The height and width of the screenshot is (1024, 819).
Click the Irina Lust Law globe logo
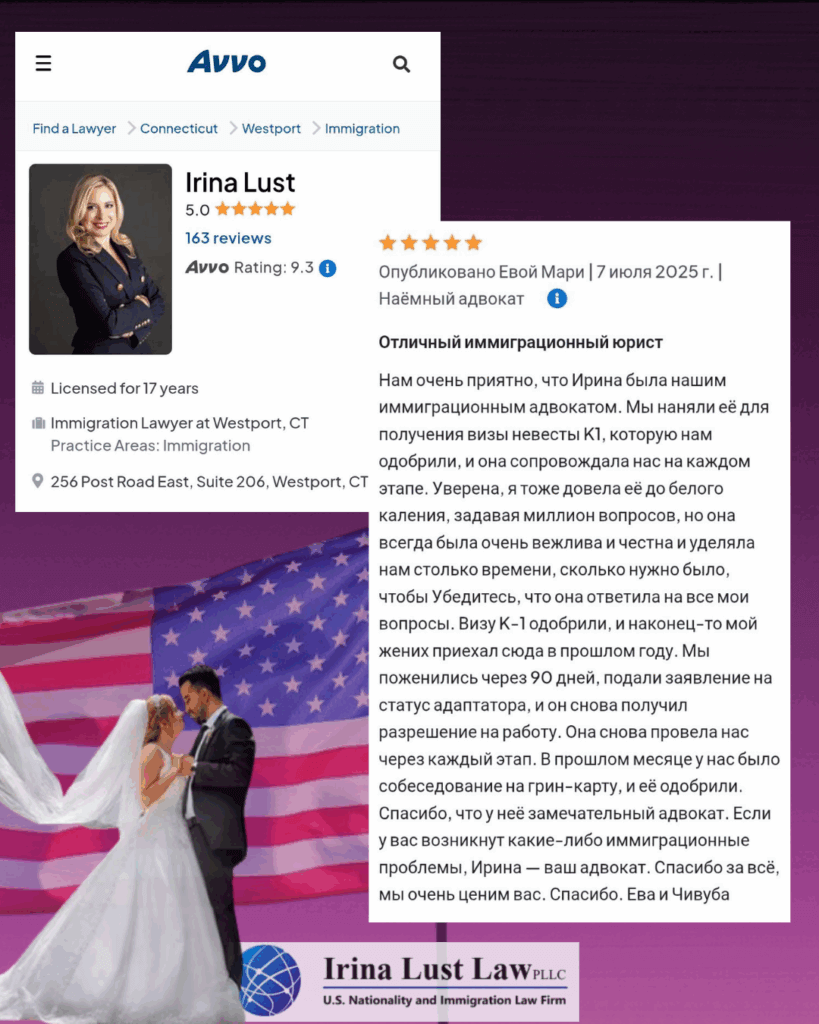(270, 980)
